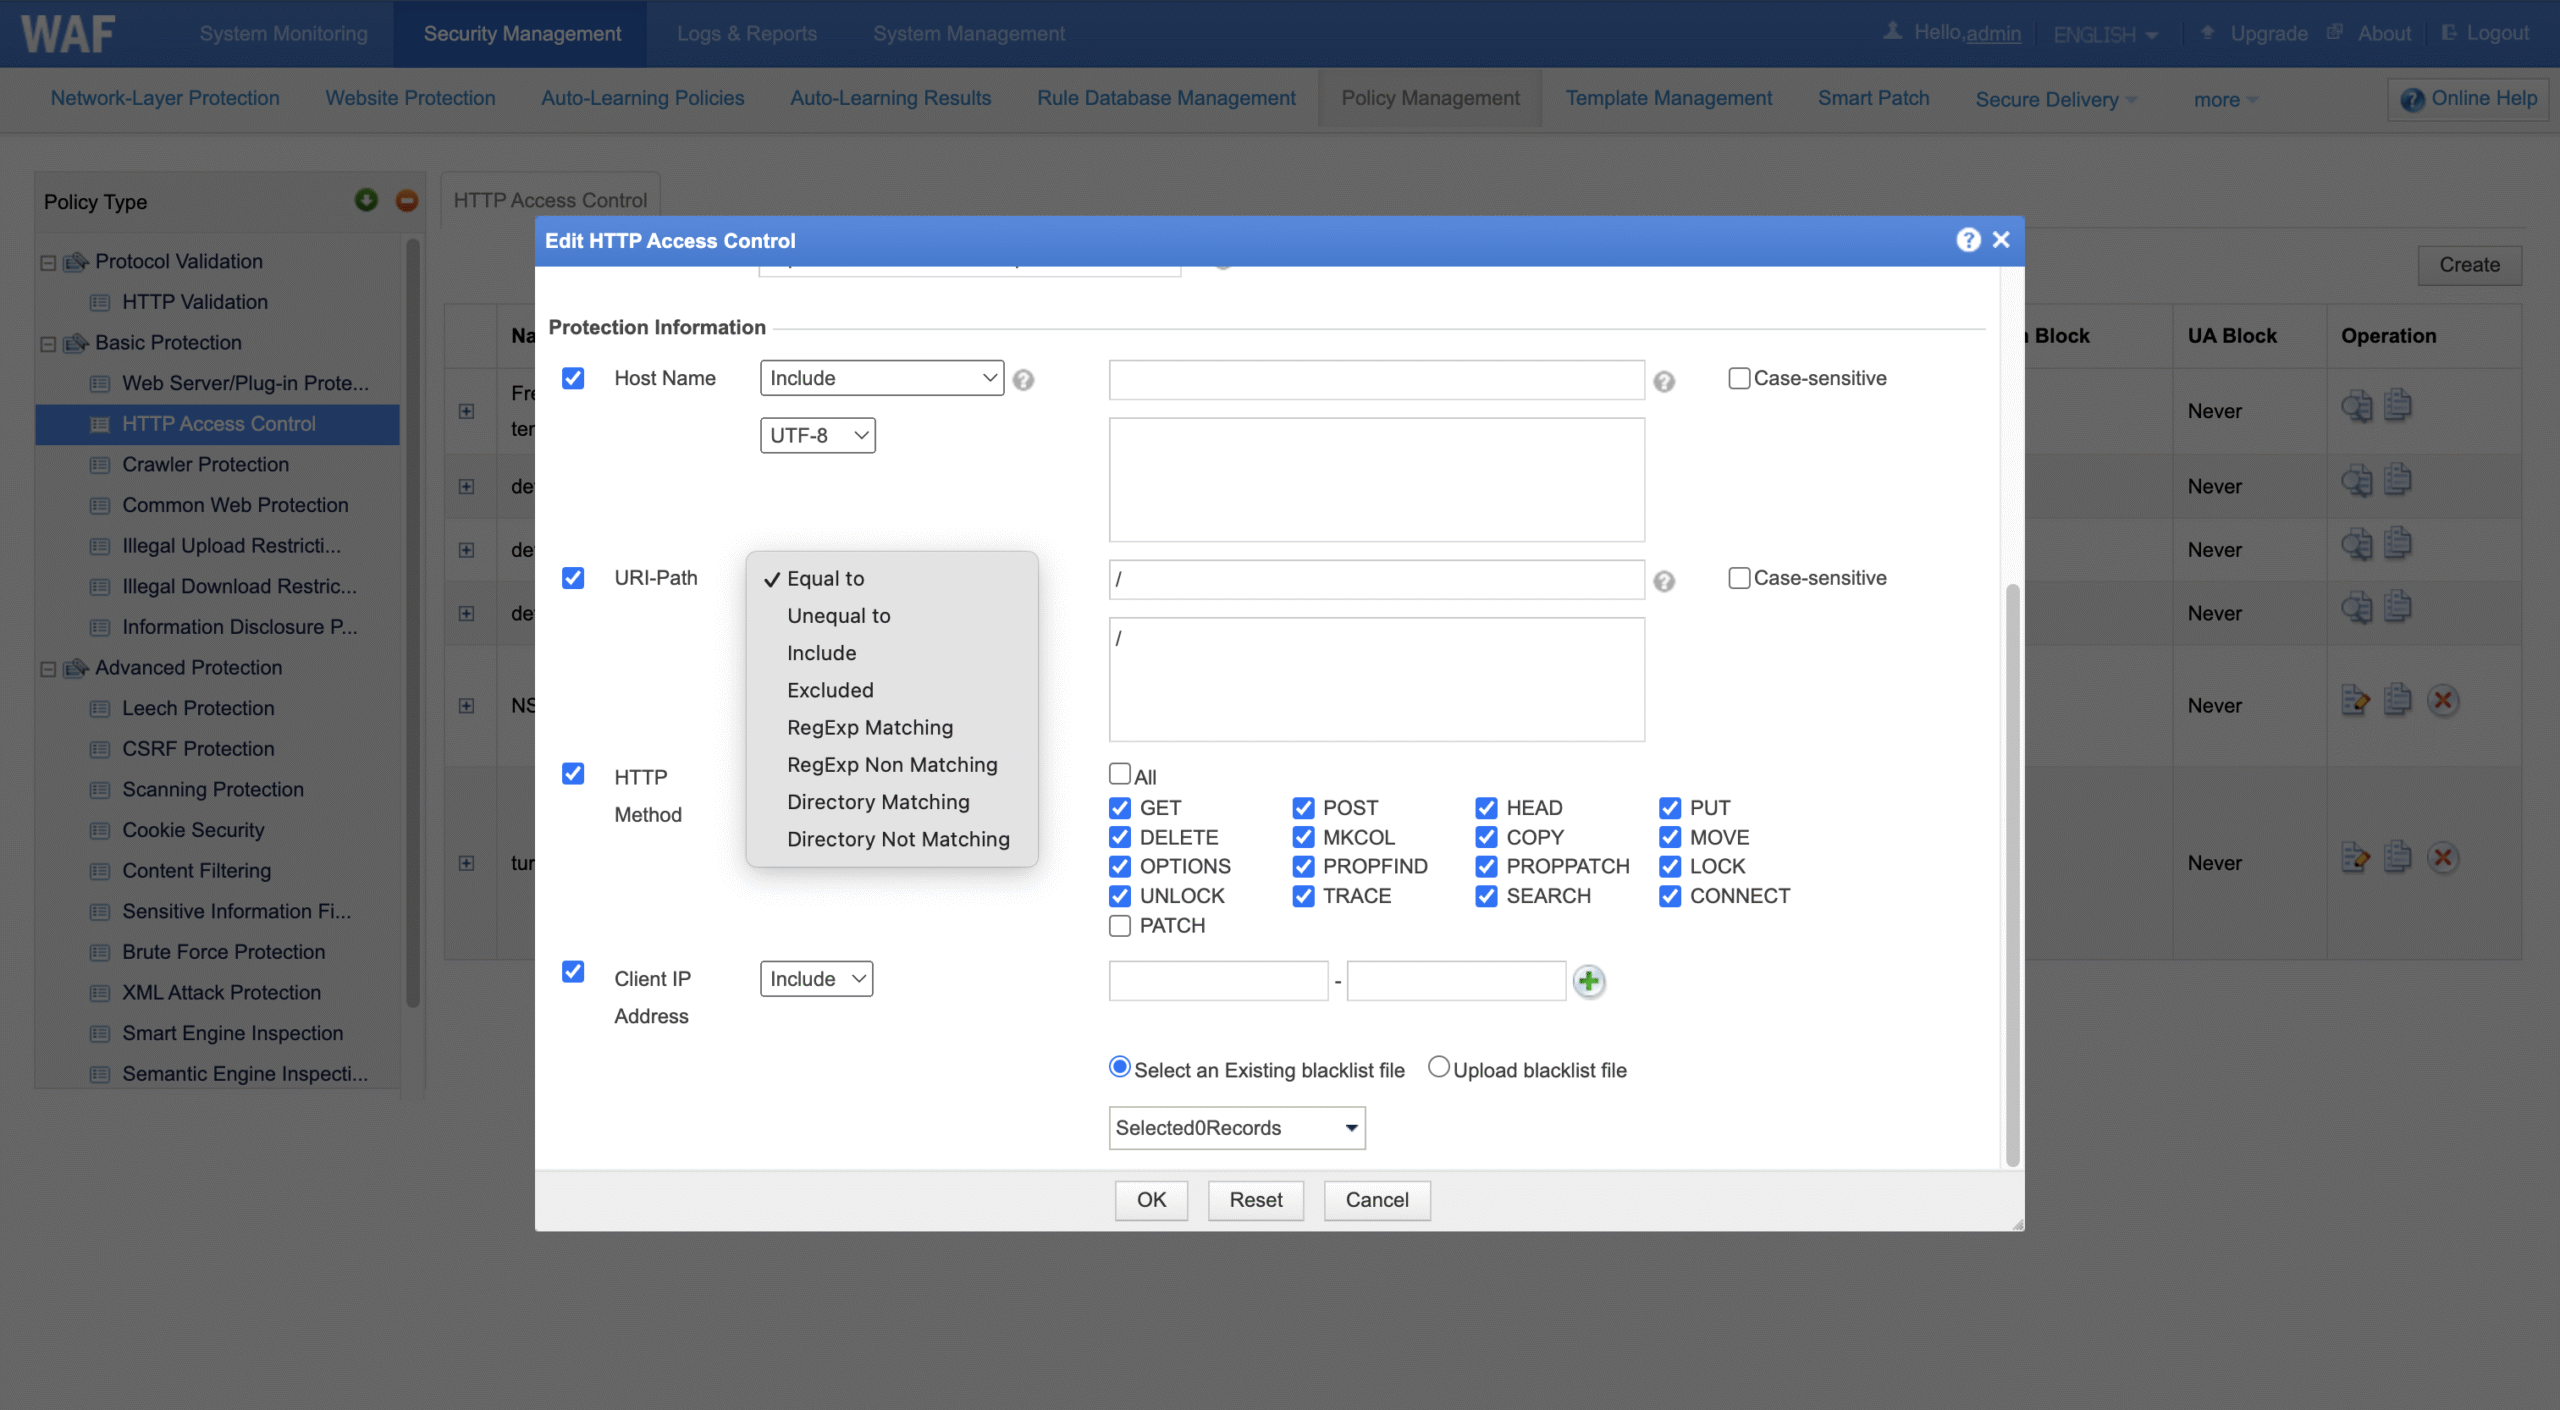Click the red delete icon in the NS row
Image resolution: width=2560 pixels, height=1410 pixels.
[x=2443, y=700]
